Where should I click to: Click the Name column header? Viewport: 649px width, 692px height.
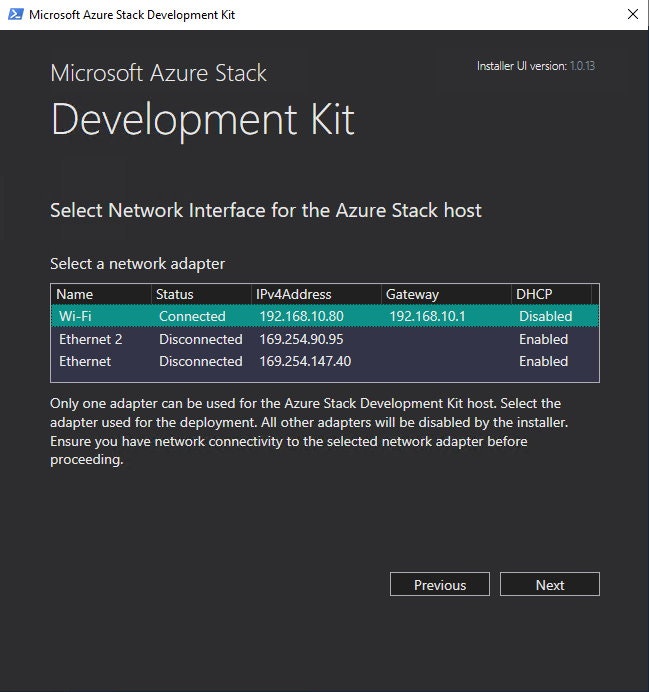coord(75,294)
